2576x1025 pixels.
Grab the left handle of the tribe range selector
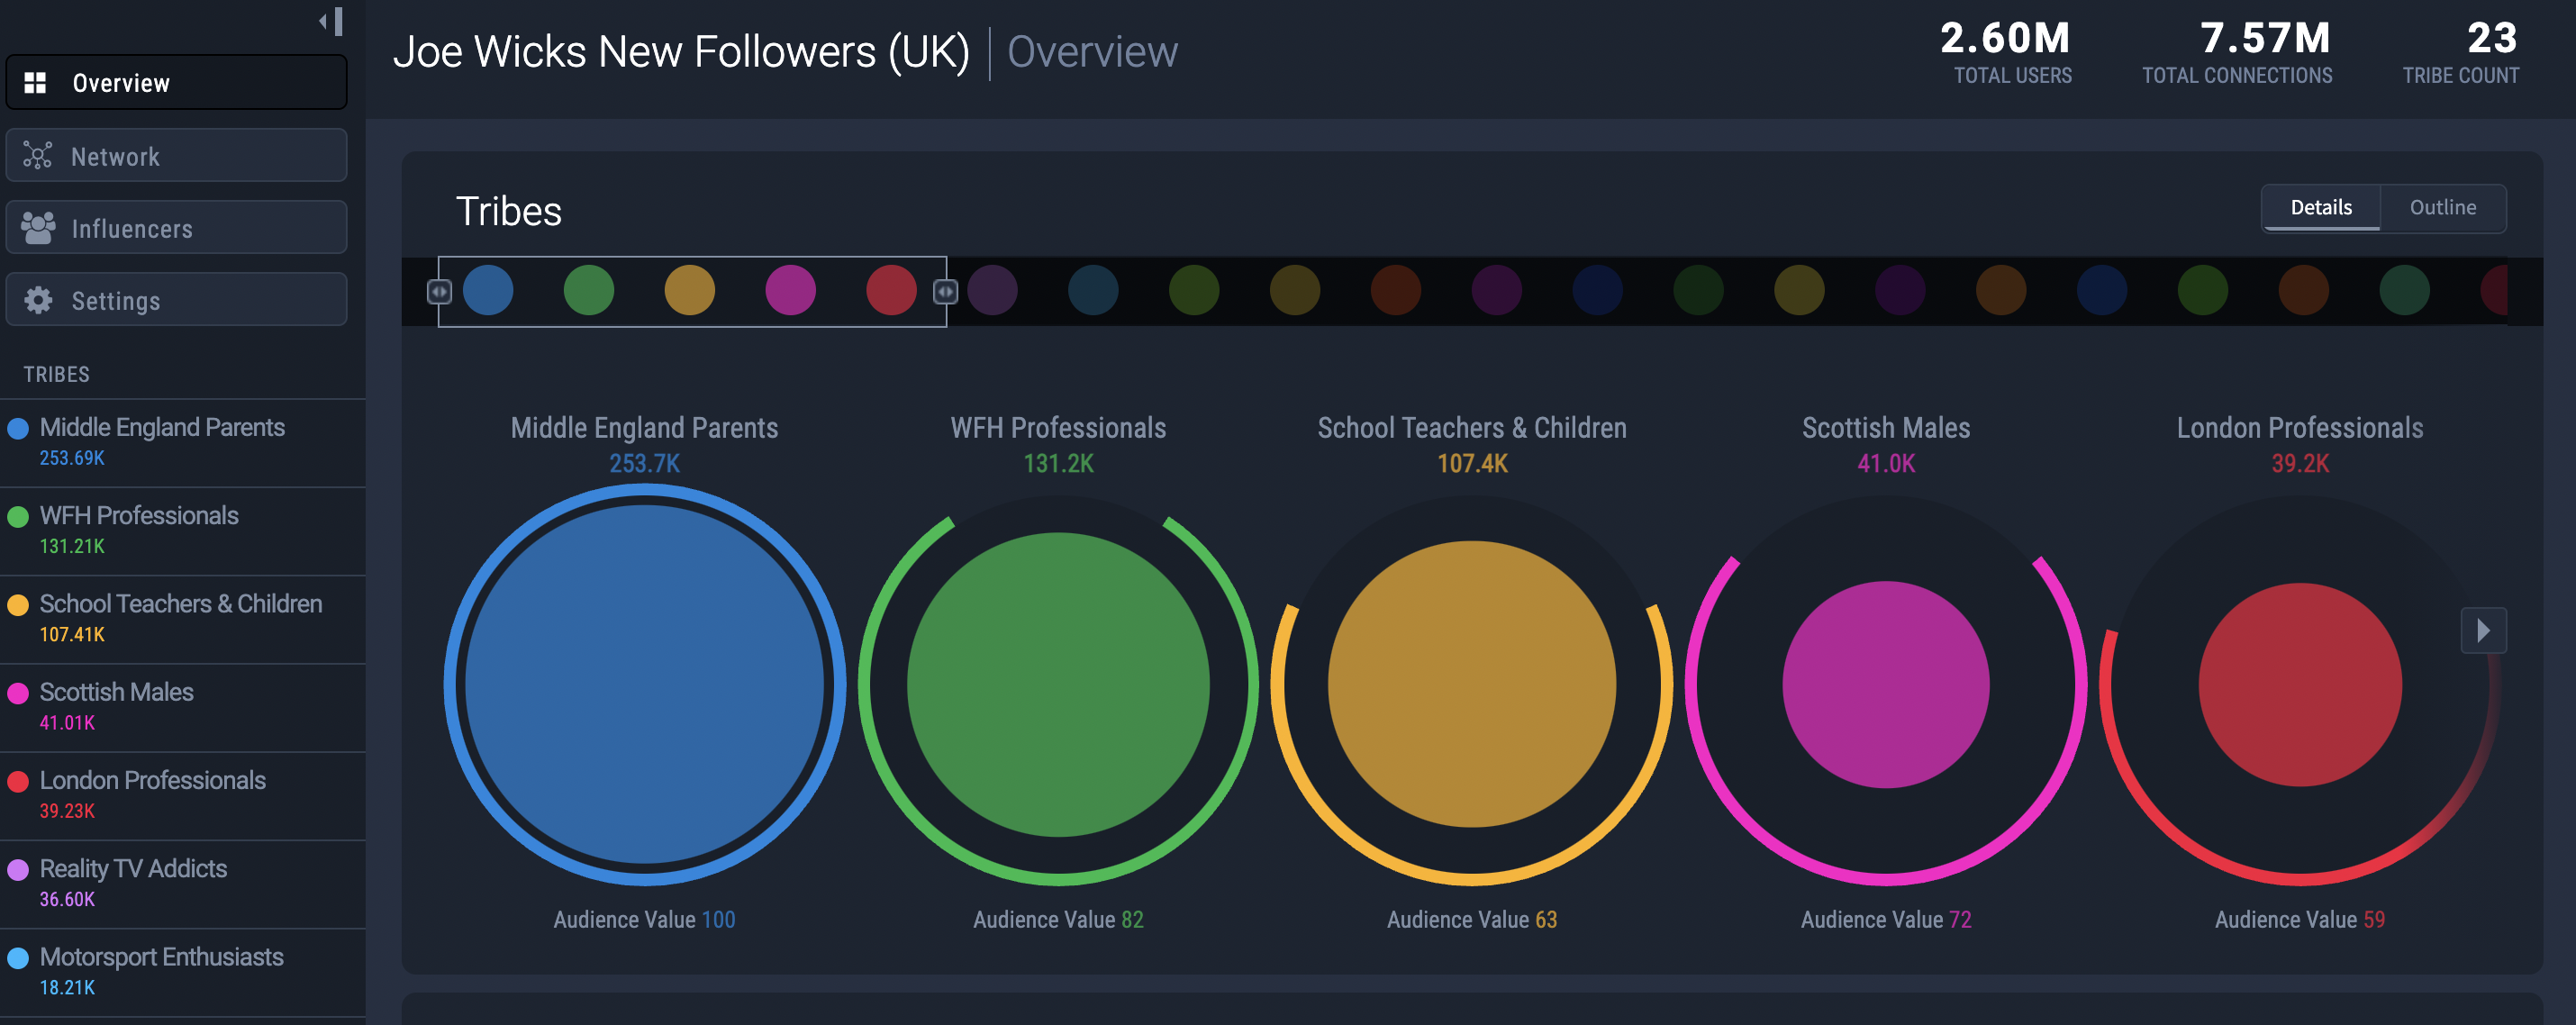tap(439, 291)
